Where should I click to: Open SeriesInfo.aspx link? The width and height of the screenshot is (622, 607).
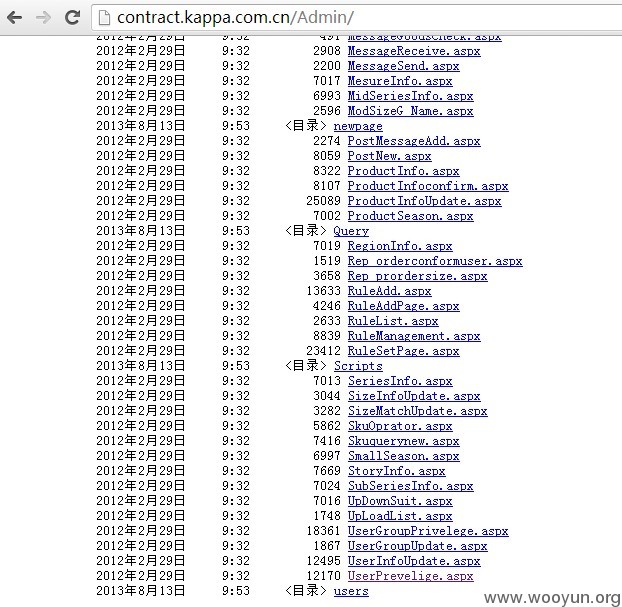click(400, 381)
